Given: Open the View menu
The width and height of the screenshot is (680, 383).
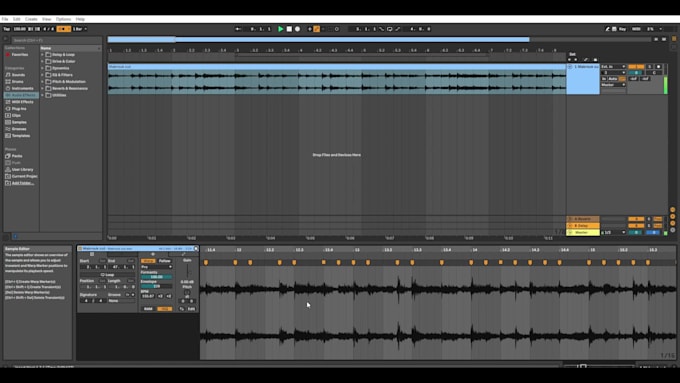Looking at the screenshot, I should click(x=46, y=19).
